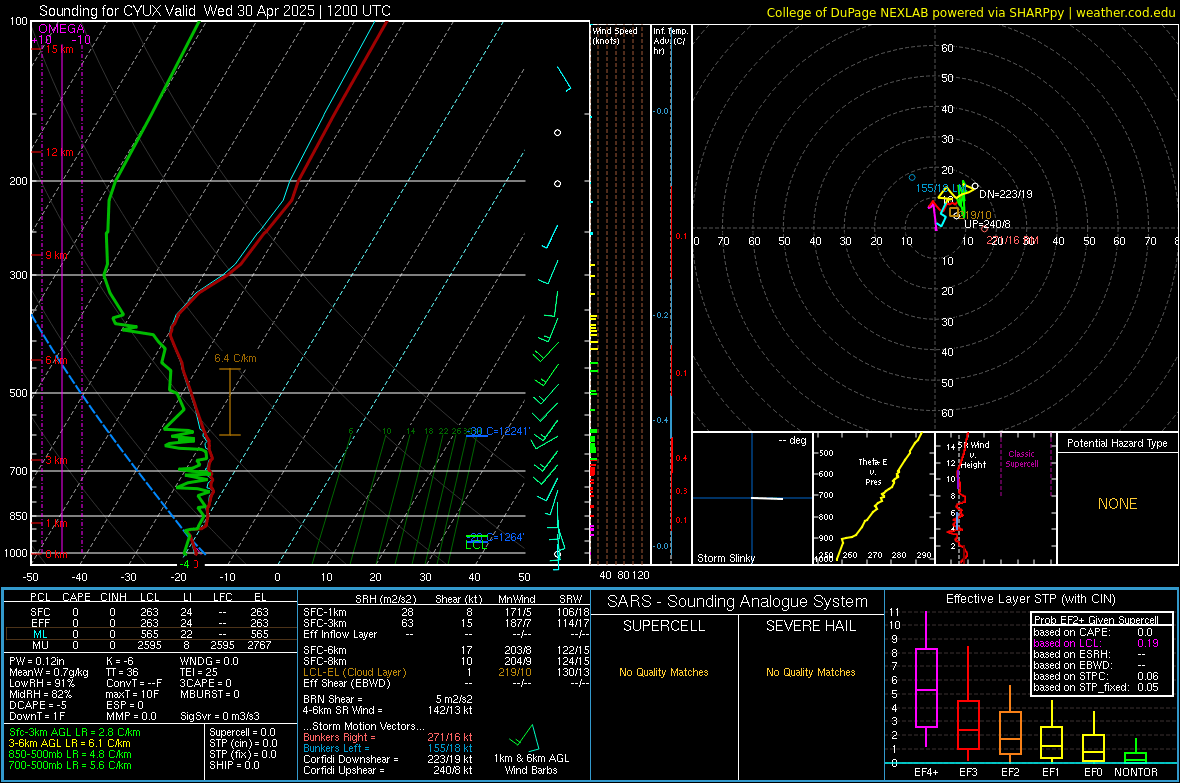Viewport: 1180px width, 783px height.
Task: Click the 'based on STPC:' row
Action: coord(1096,676)
